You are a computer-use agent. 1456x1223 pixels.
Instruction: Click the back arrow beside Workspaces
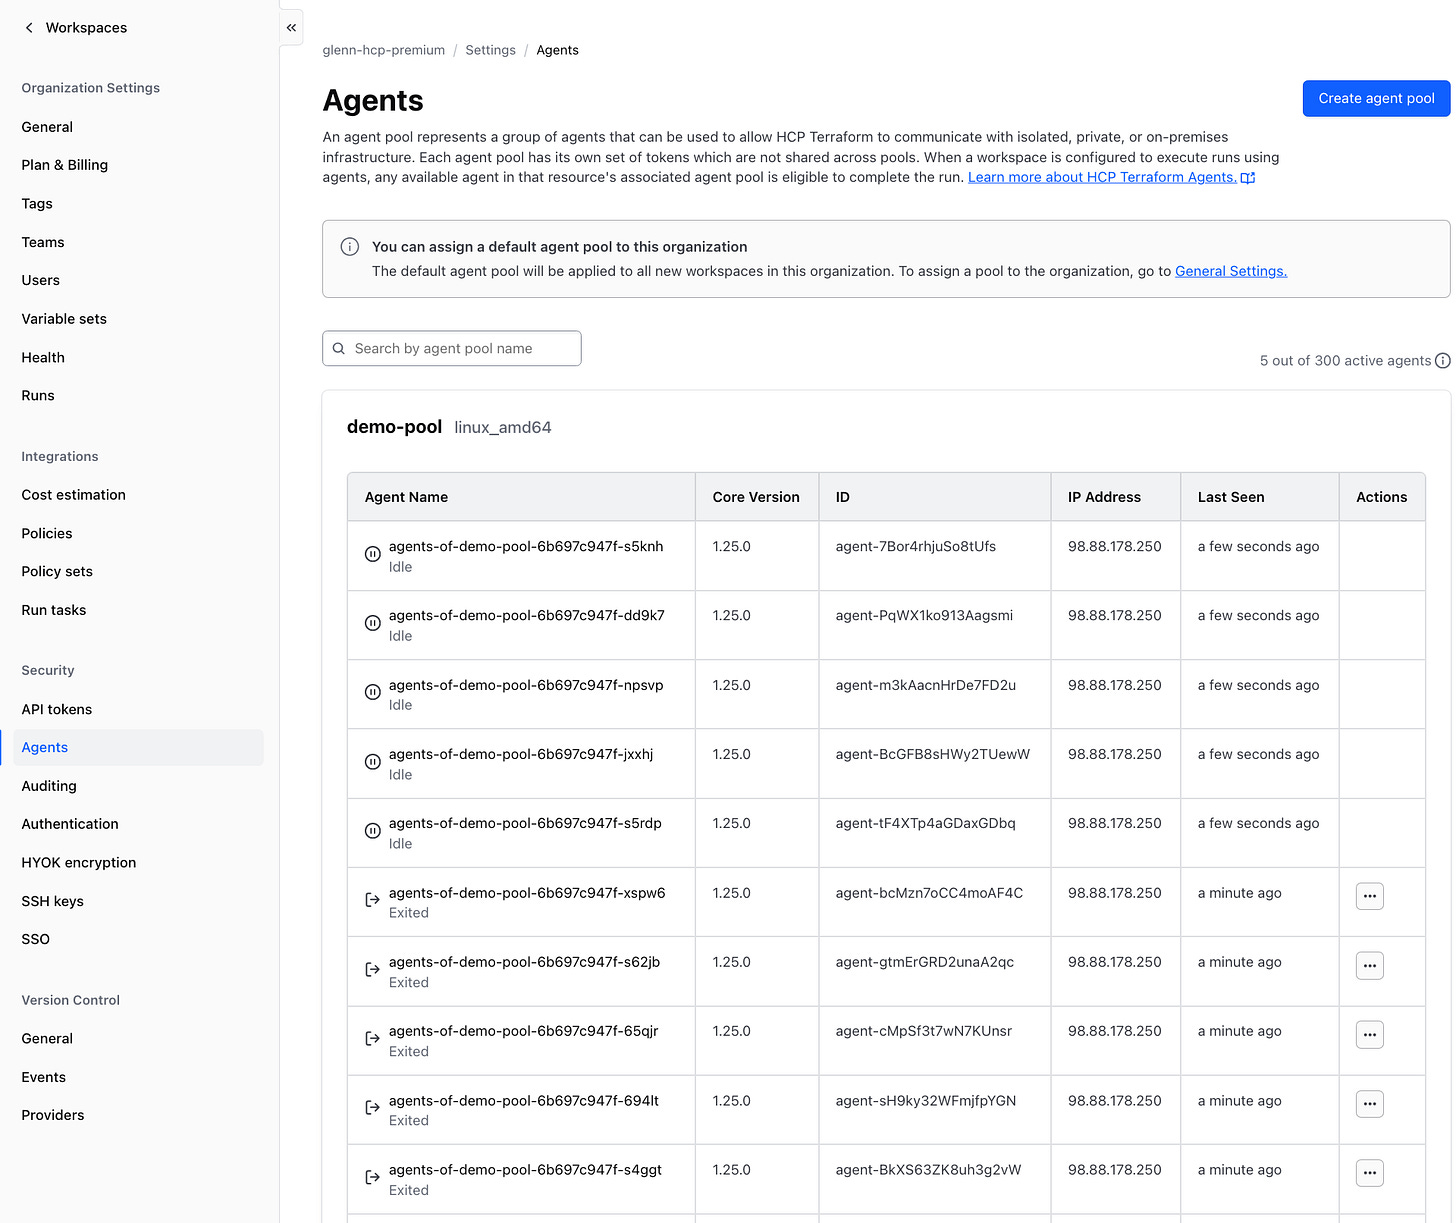29,27
